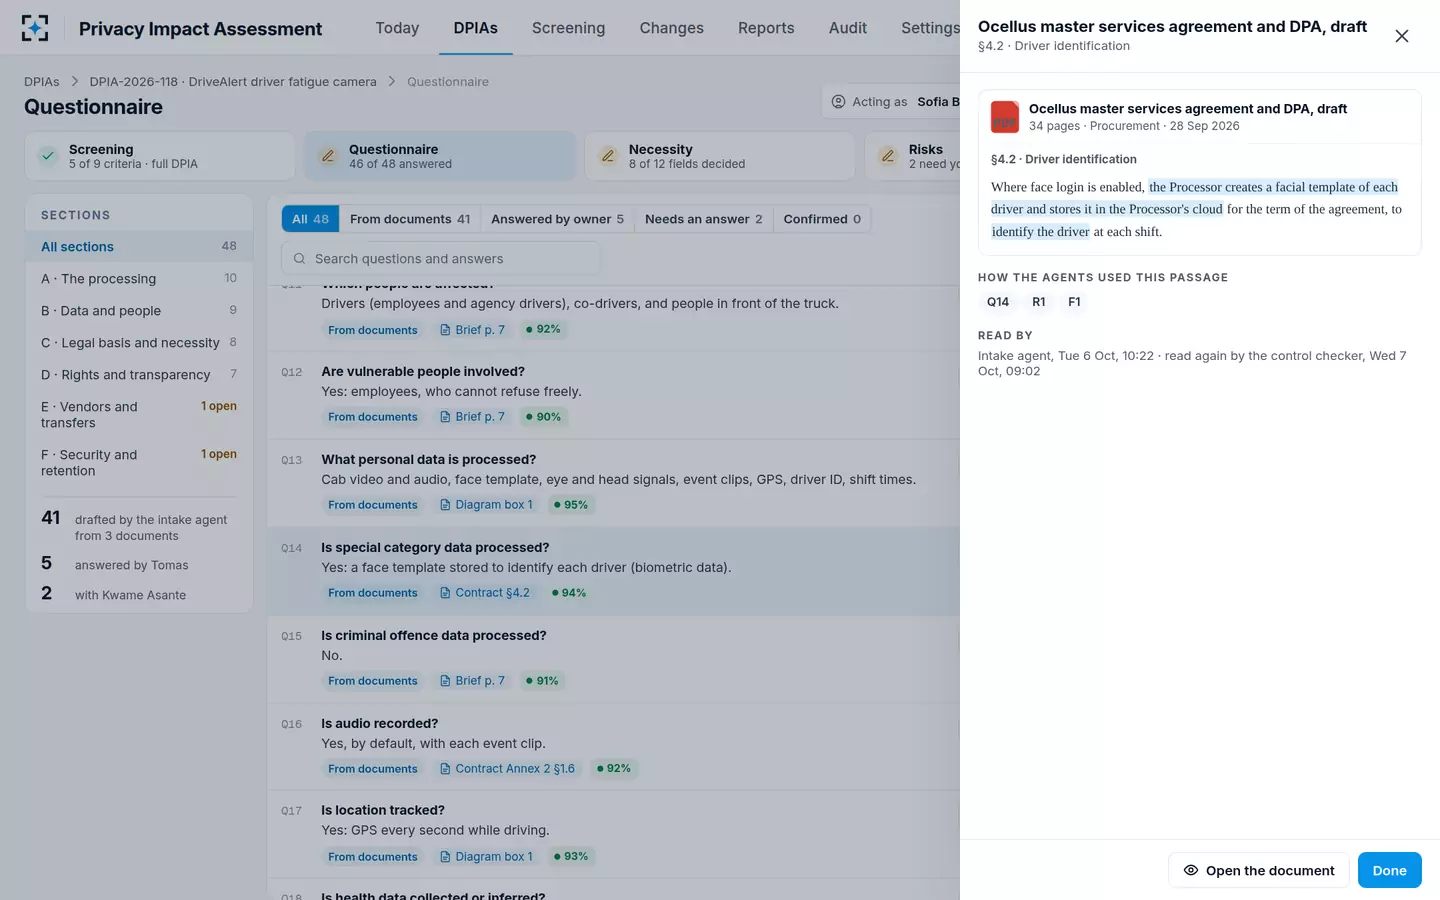Screen dimensions: 1440x900
Task: Filter by From documents 41
Action: (410, 219)
